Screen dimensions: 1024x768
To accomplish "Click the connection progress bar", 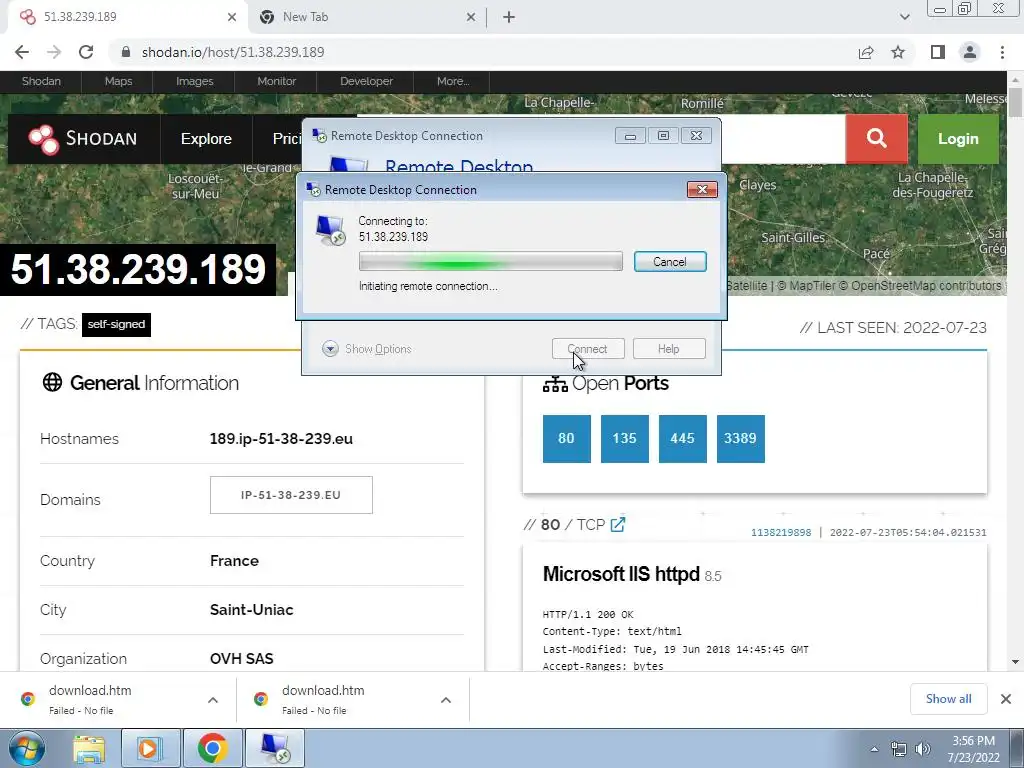I will [x=490, y=261].
